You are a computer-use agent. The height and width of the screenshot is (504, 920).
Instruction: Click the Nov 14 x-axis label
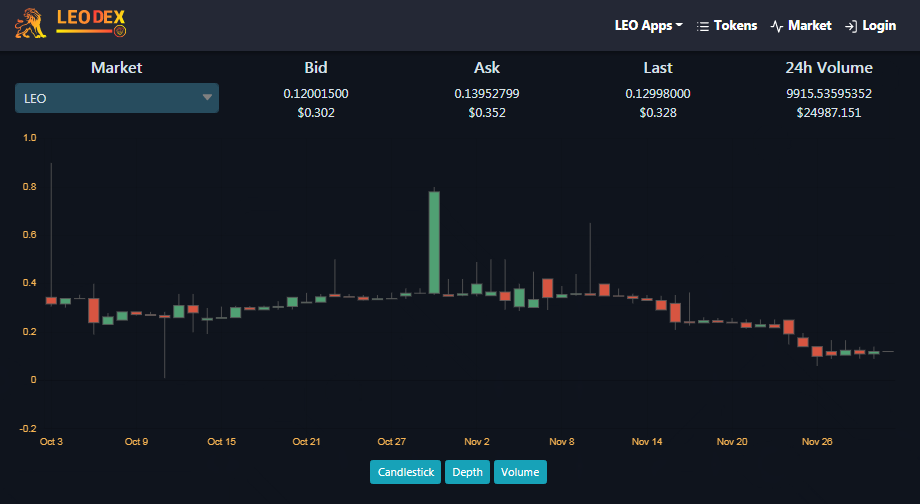[x=647, y=441]
